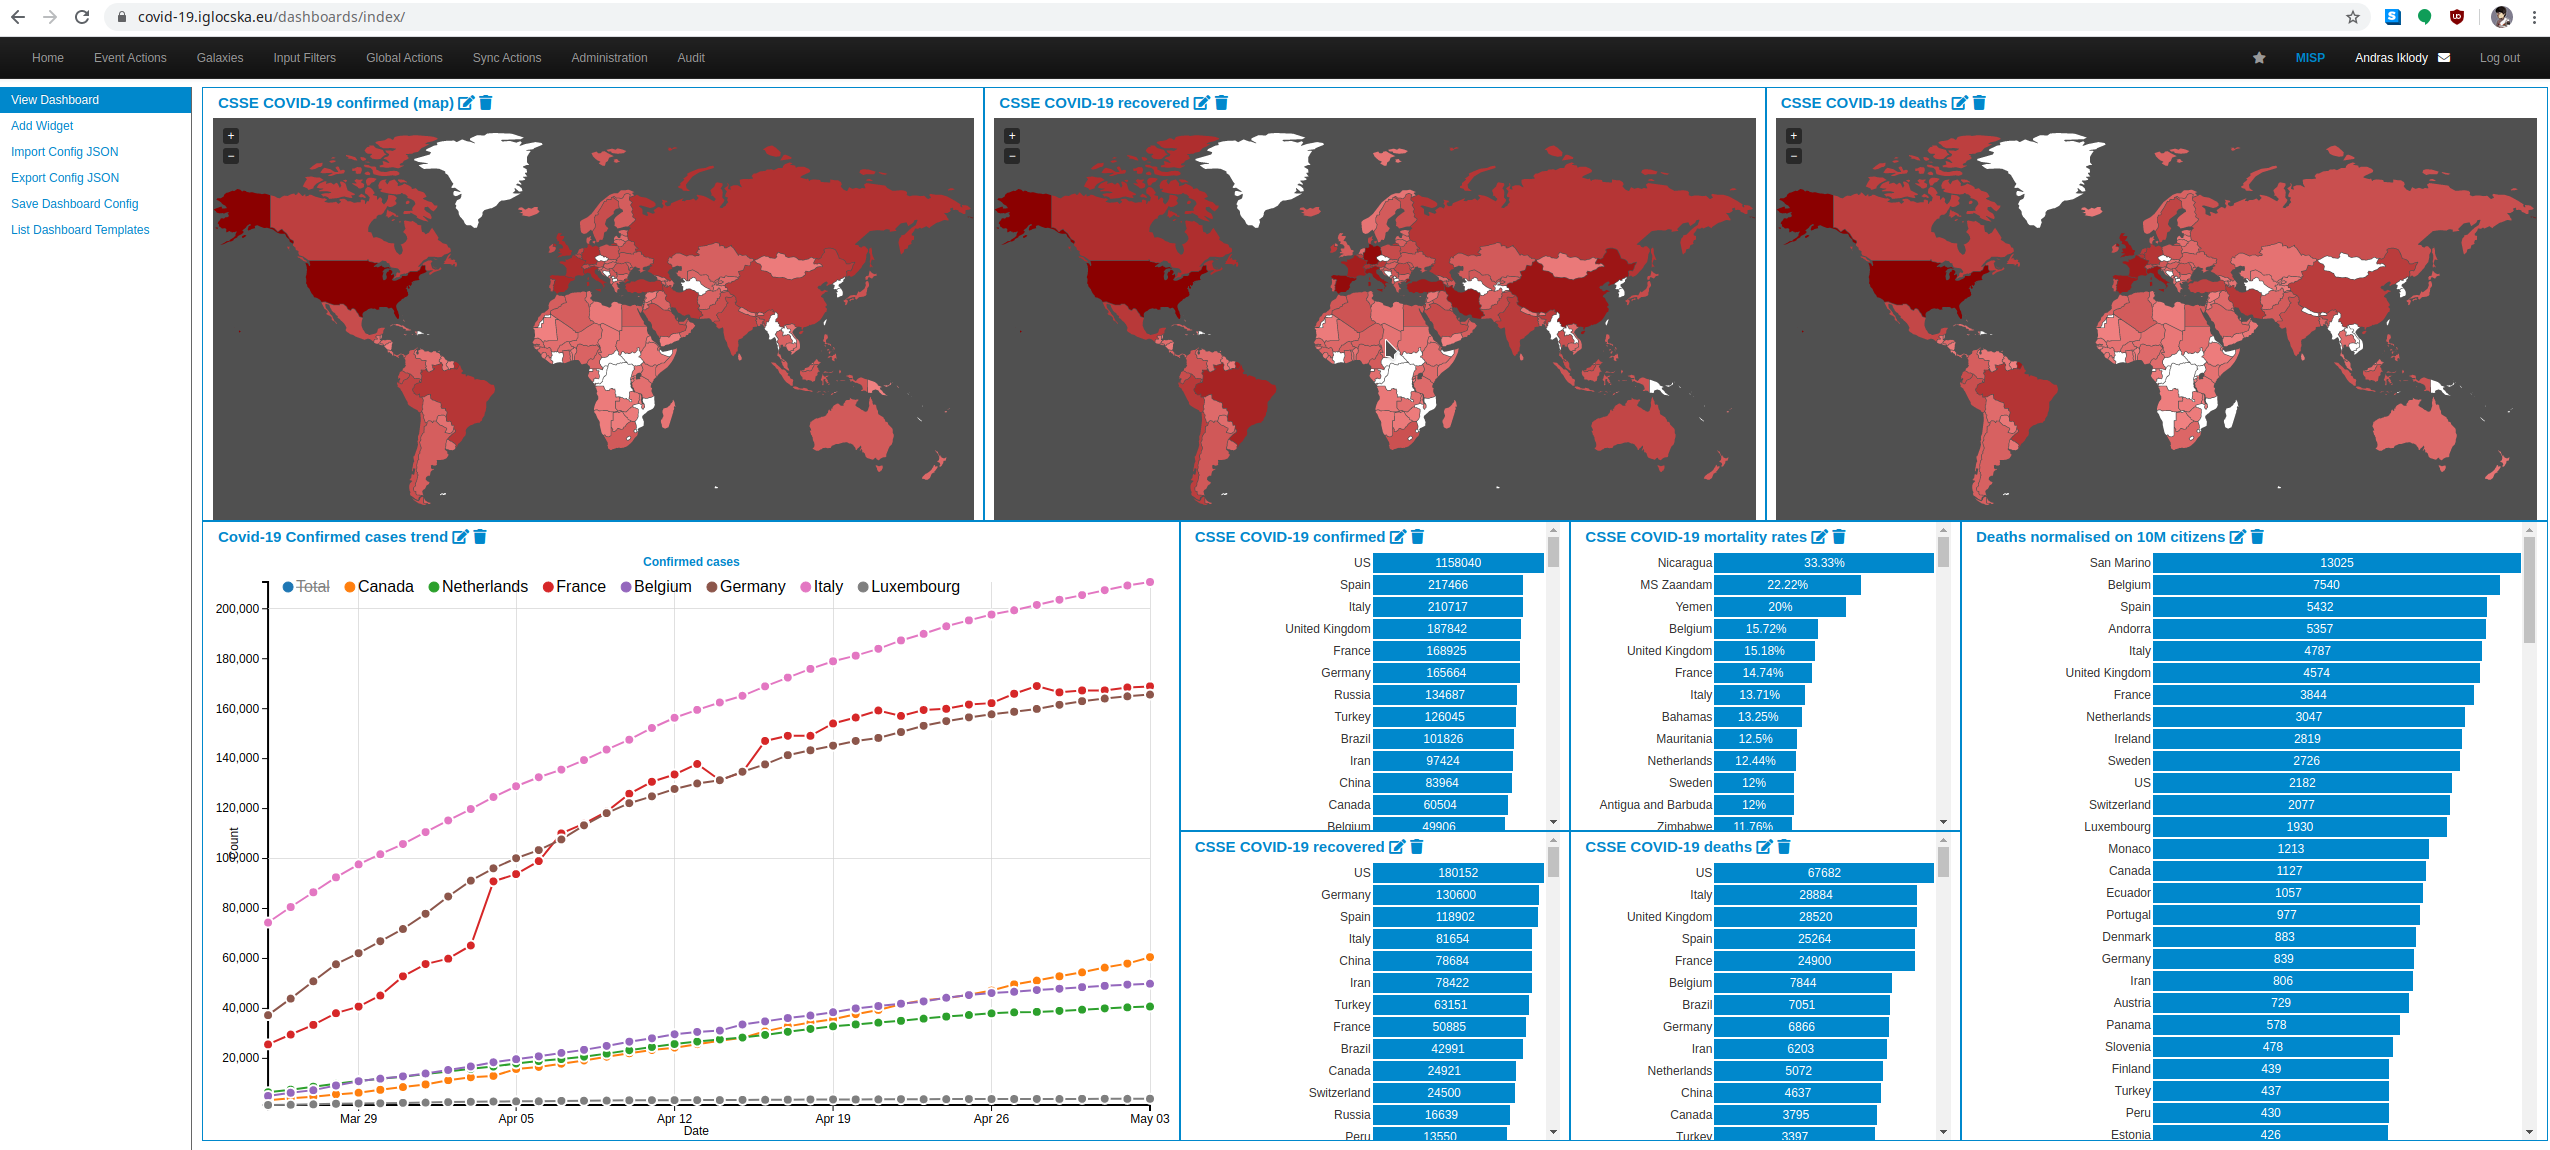
Task: Delete the CSSE COVID-19 recovered map widget
Action: (x=1221, y=103)
